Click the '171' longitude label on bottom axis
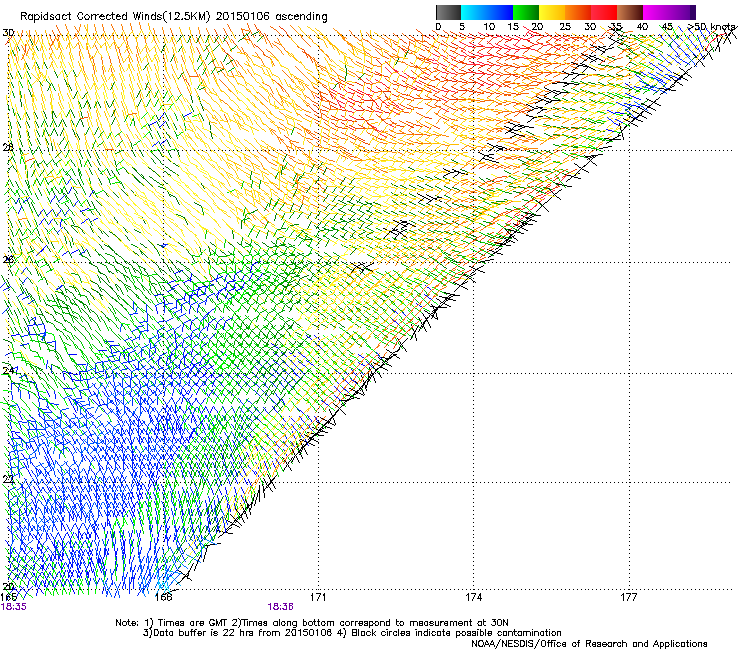Screen dimensions: 740x650 click(x=318, y=597)
